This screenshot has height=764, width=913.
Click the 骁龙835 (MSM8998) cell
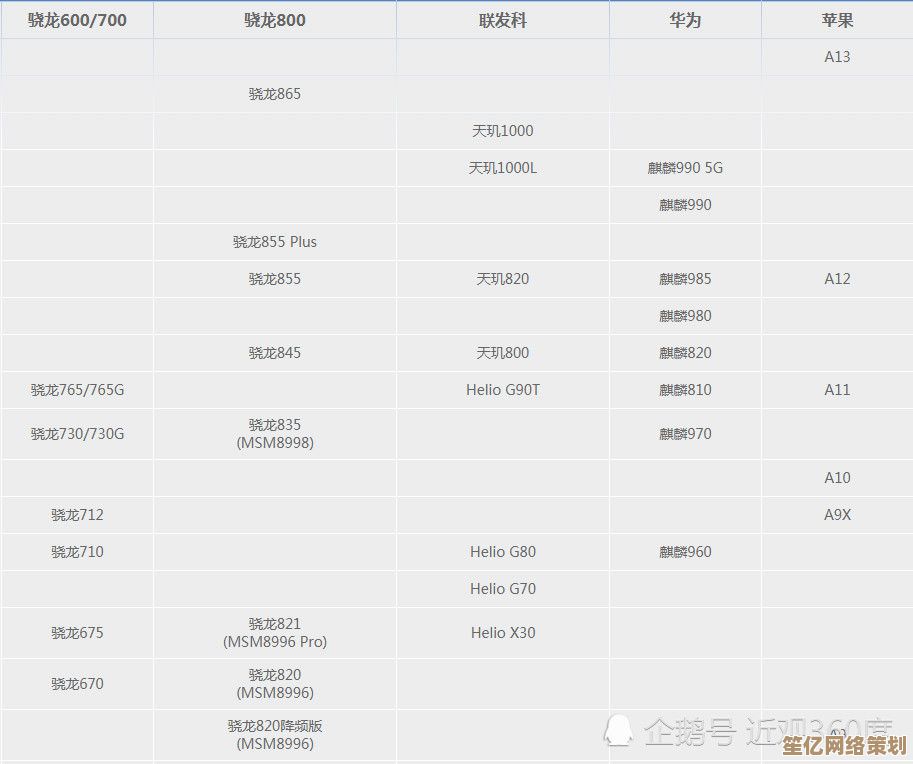pyautogui.click(x=275, y=434)
